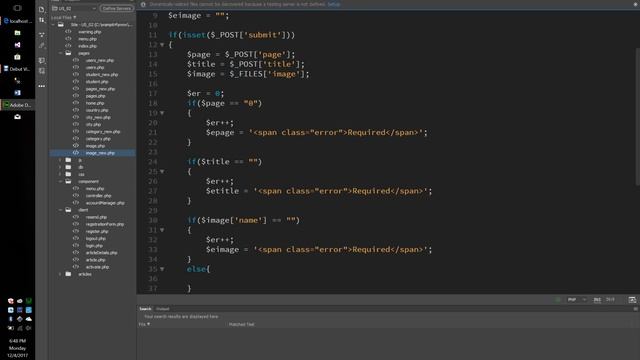
Task: Click code editor vertical scrollbar
Action: [638, 116]
